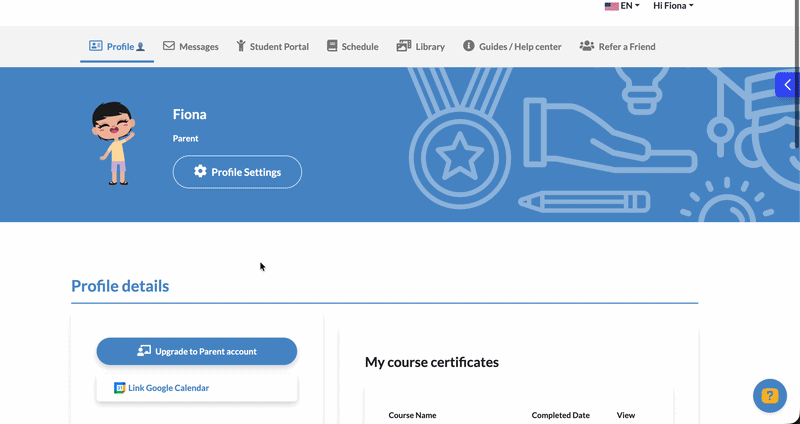Viewport: 800px width, 424px height.
Task: Click Upgrade to Parent account
Action: coord(197,351)
